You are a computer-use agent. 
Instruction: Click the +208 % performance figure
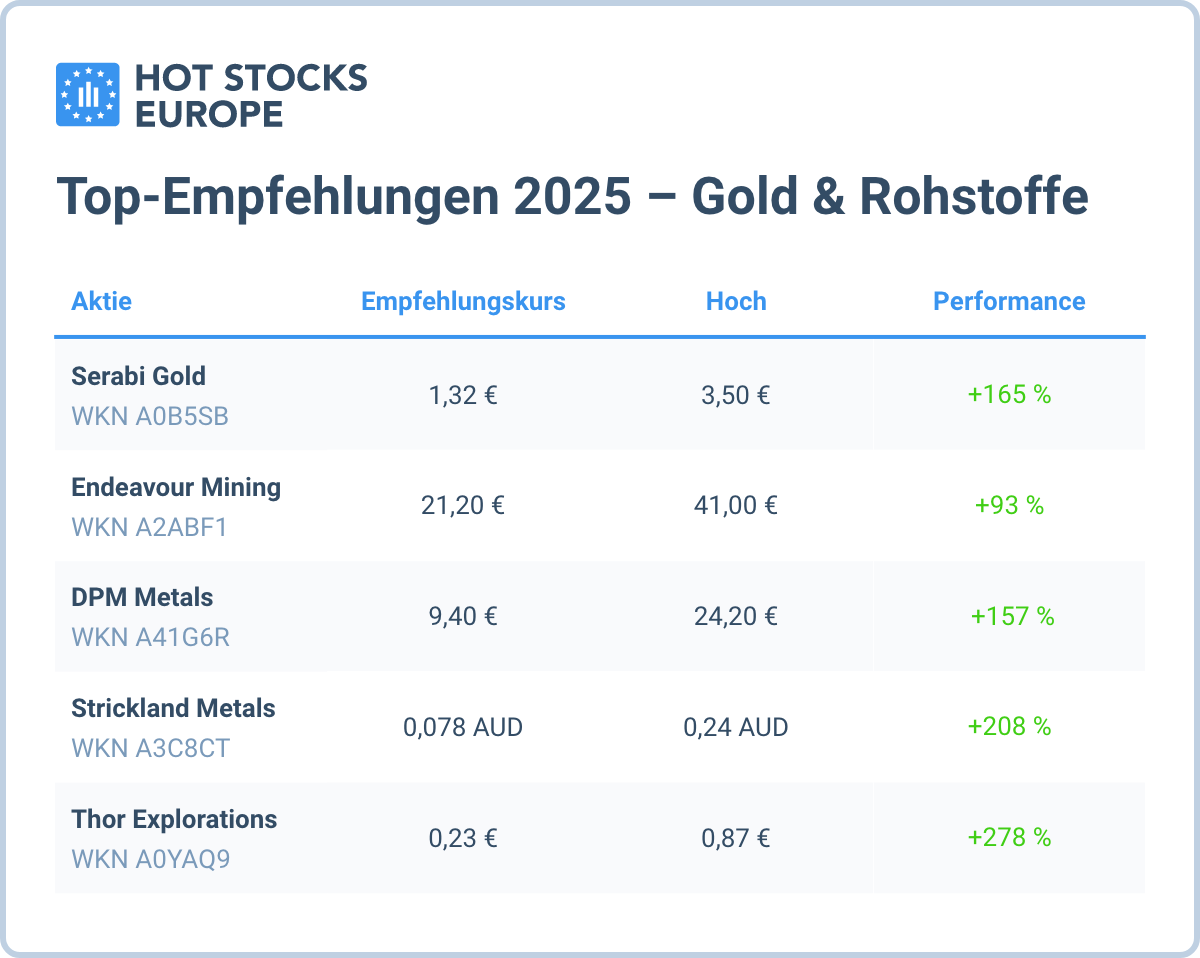click(x=1009, y=727)
